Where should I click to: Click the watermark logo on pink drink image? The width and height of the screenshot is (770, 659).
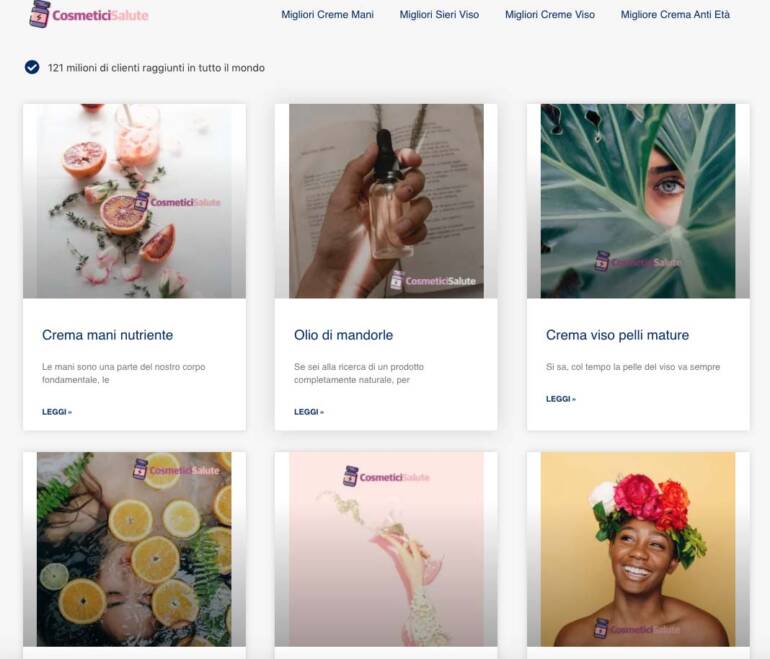[386, 477]
